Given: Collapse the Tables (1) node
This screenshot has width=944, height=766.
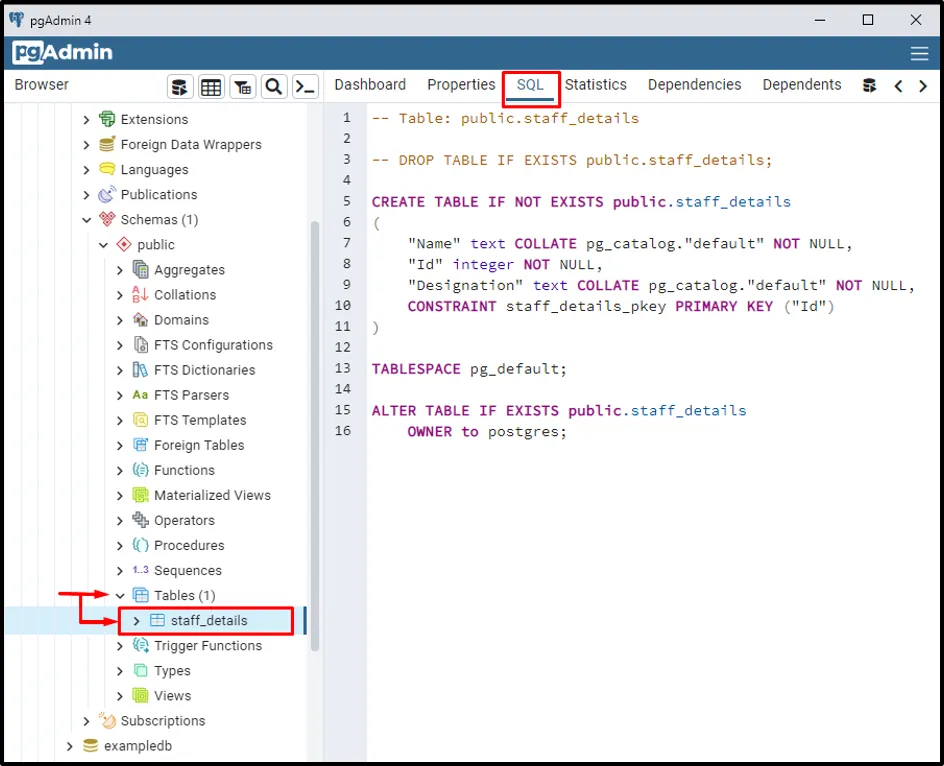Looking at the screenshot, I should click(120, 596).
